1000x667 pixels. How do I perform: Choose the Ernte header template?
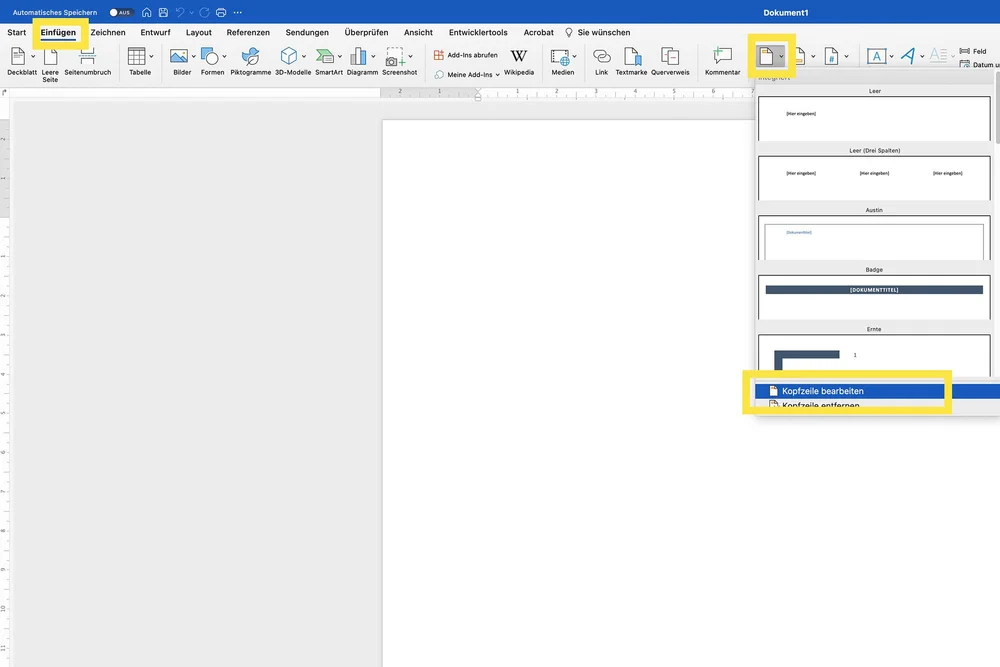coord(874,355)
